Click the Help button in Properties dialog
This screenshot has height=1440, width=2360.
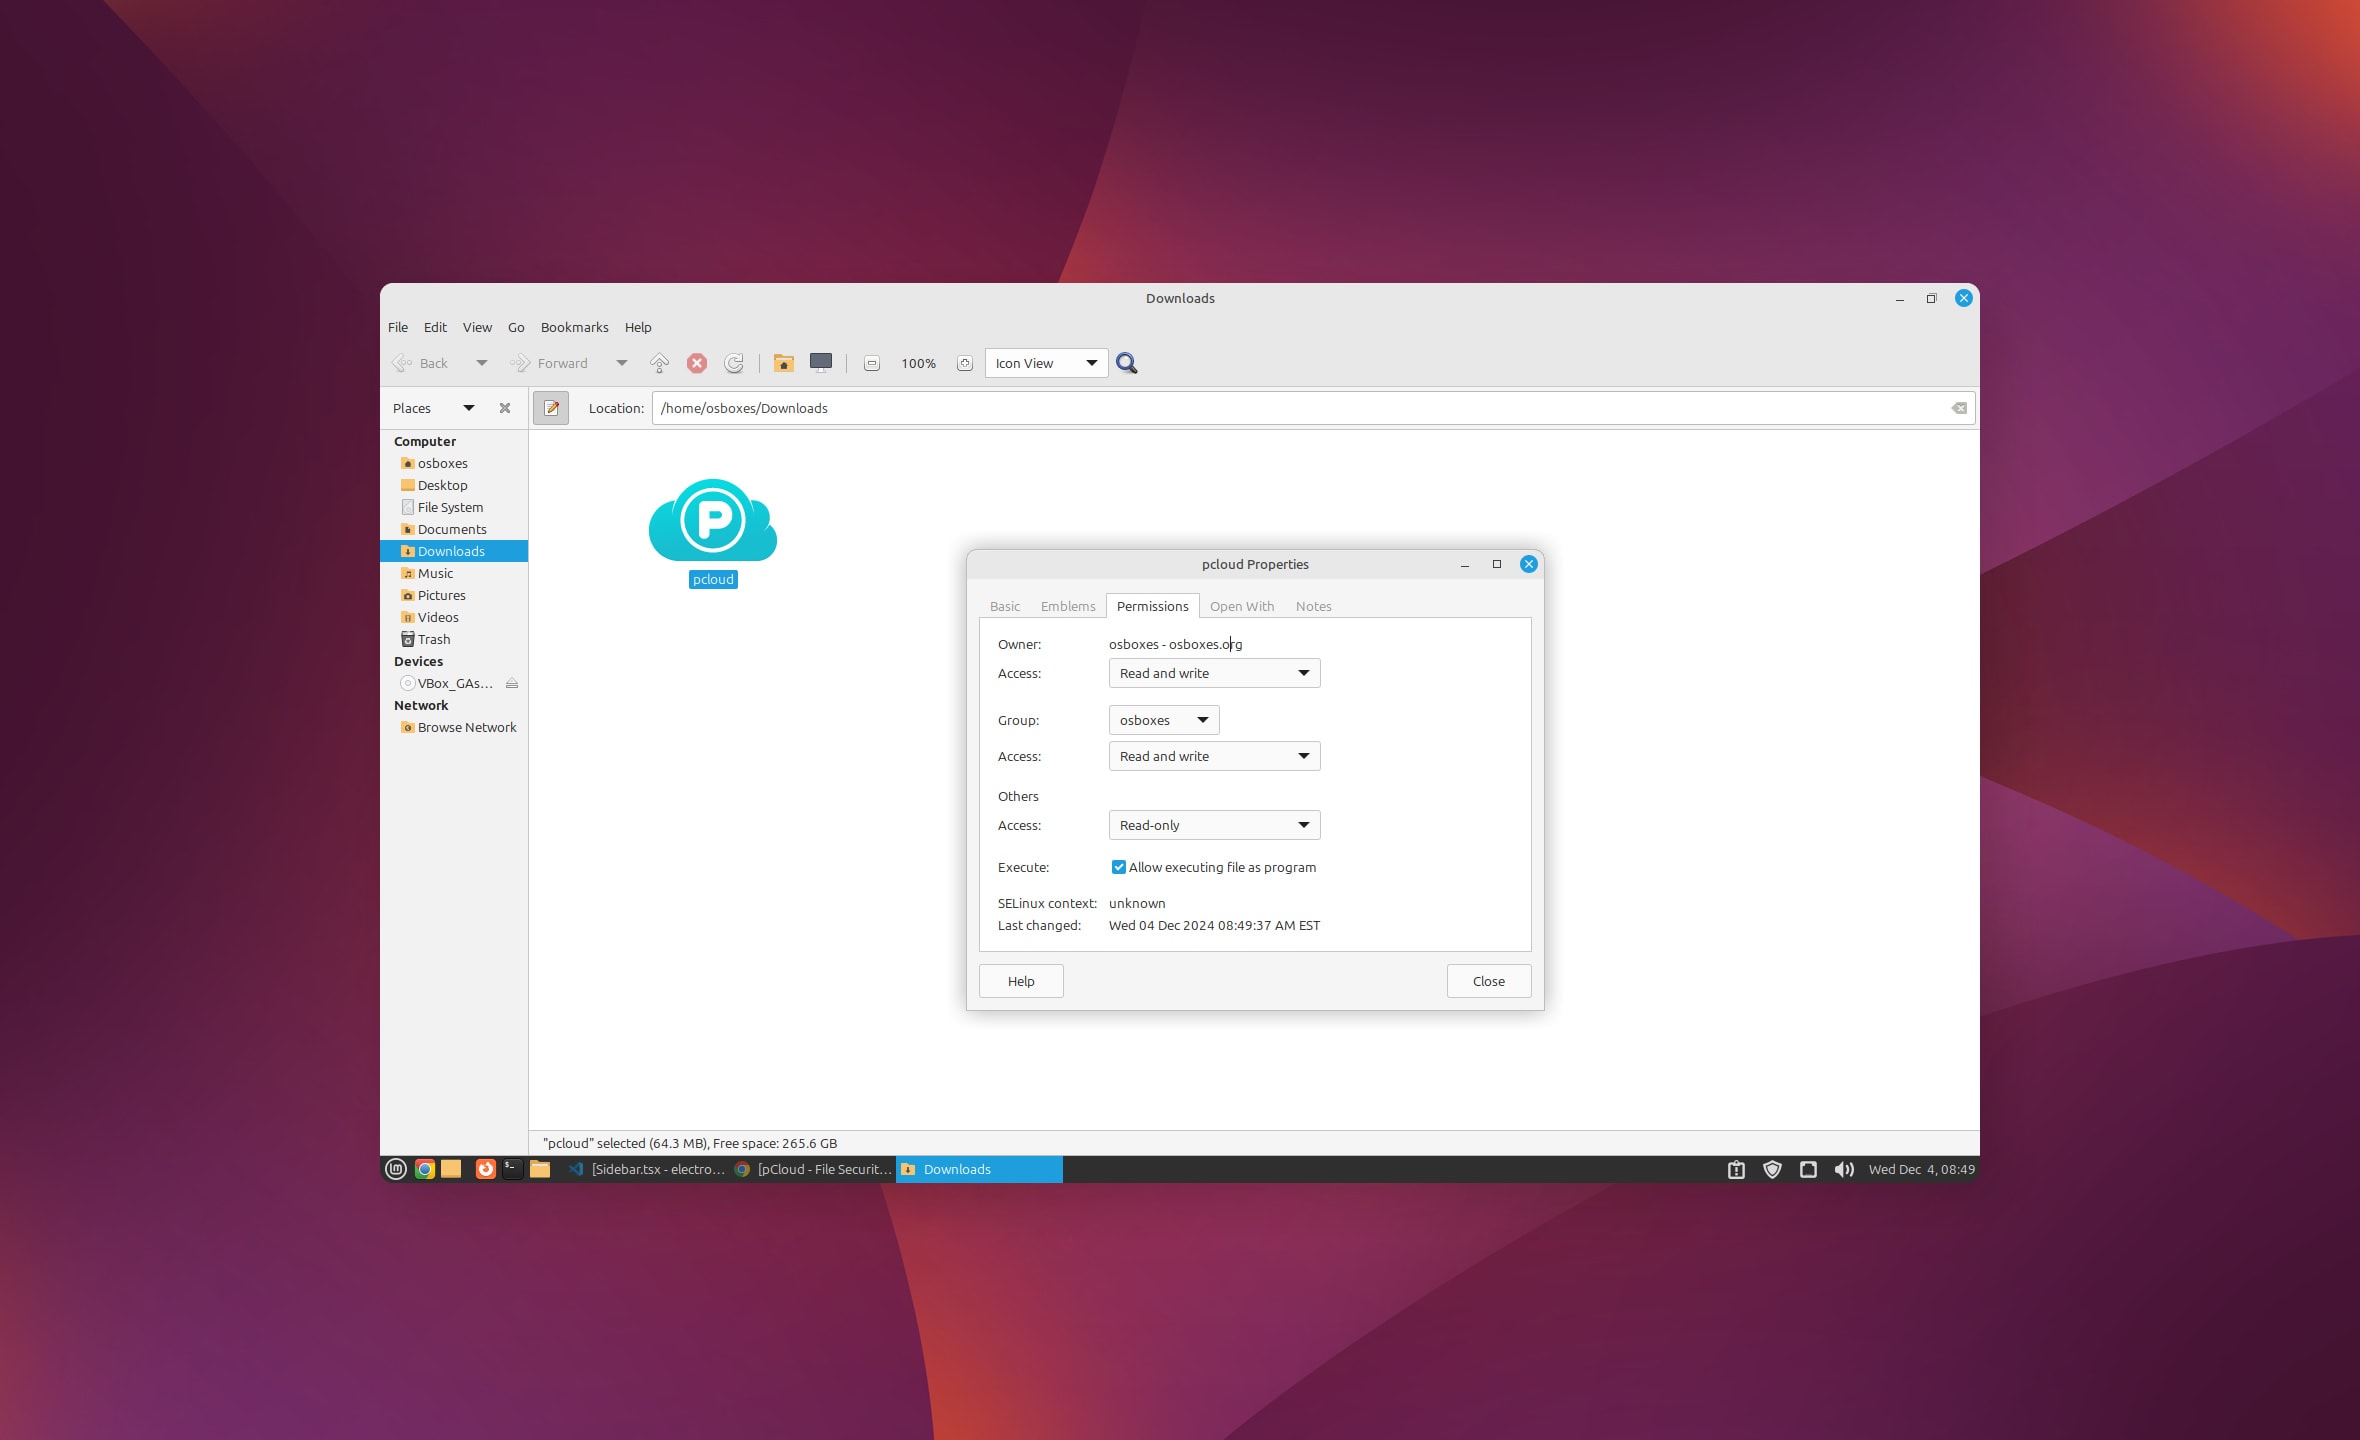tap(1020, 981)
